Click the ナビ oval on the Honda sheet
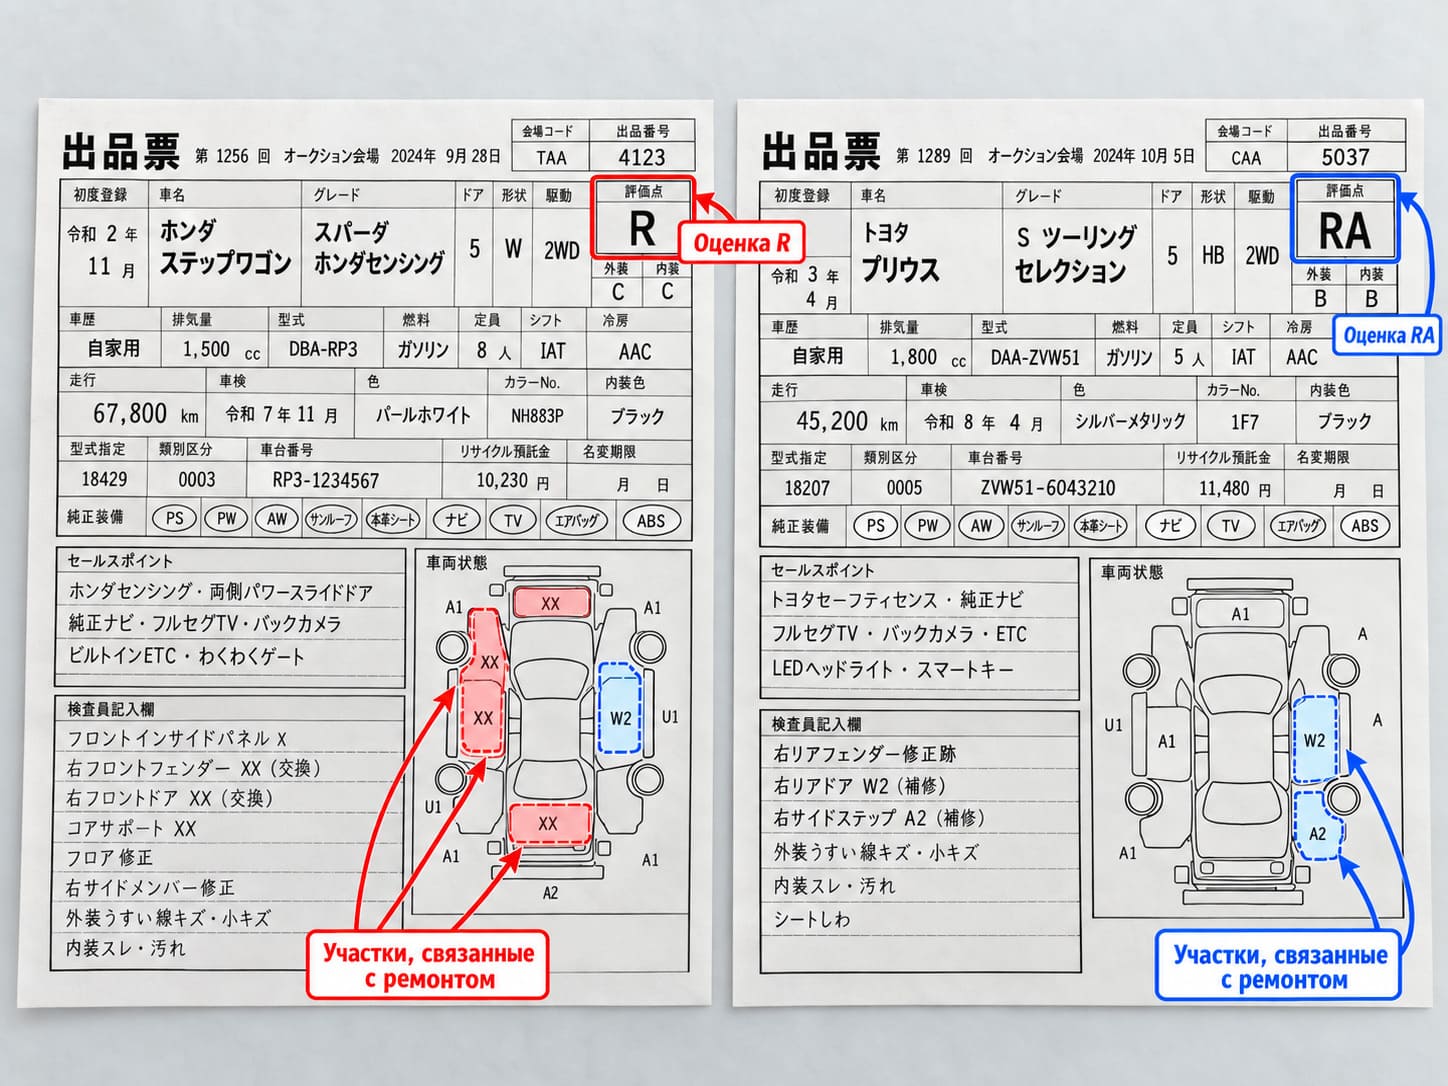The height and width of the screenshot is (1086, 1448). tap(456, 519)
